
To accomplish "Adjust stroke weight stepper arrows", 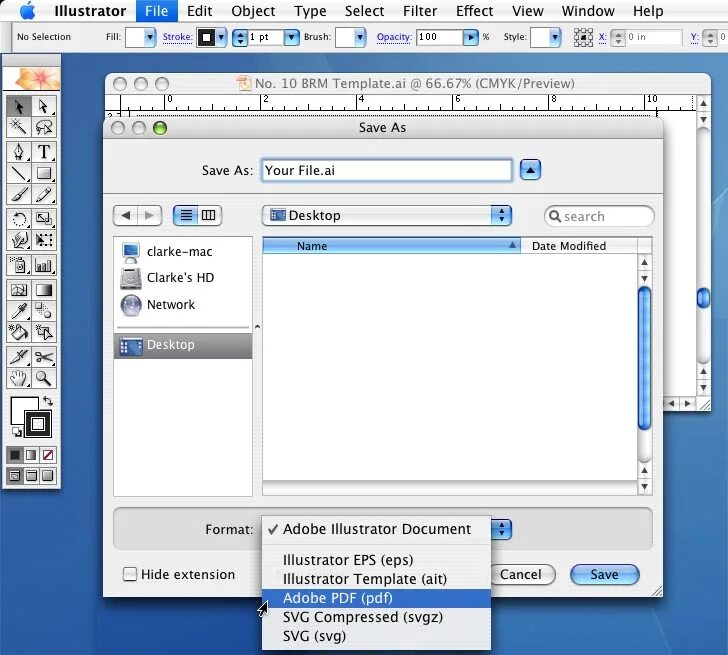I will (240, 37).
